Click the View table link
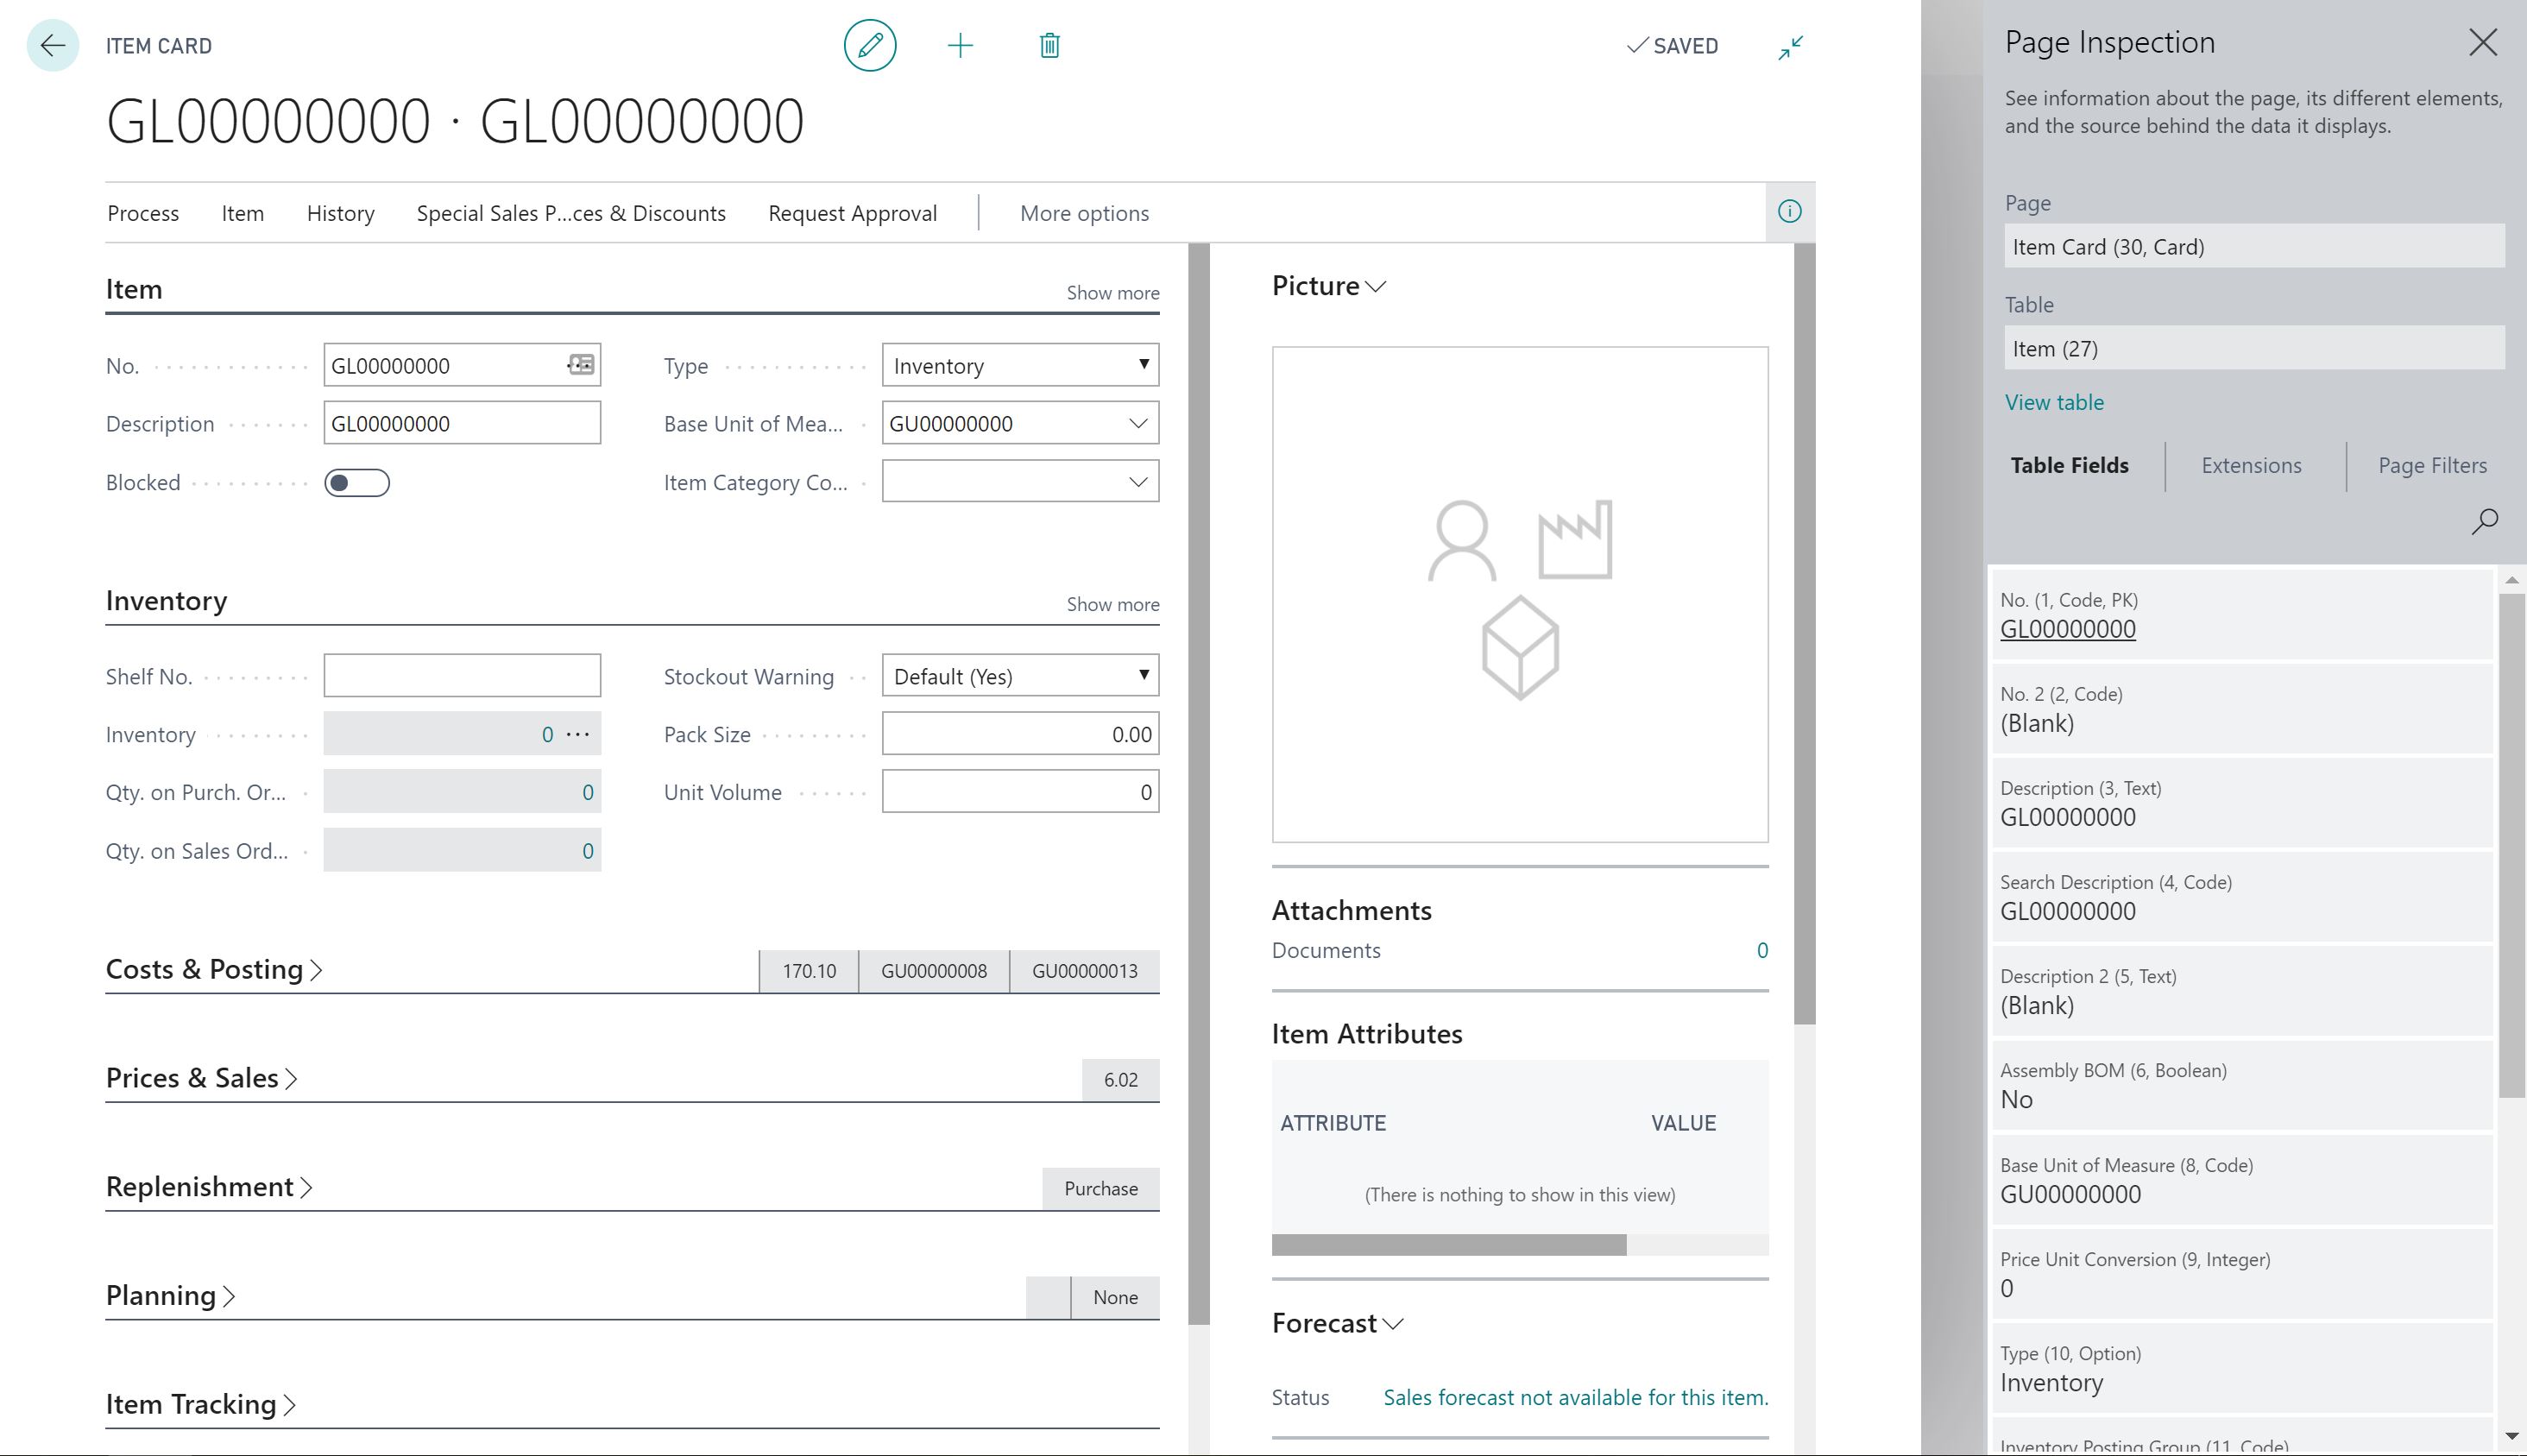 click(2053, 402)
